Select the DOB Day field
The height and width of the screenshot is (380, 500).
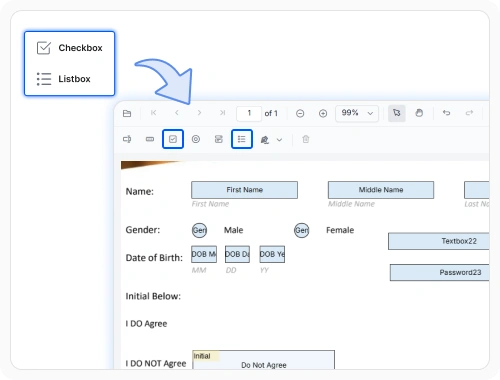[x=237, y=254]
